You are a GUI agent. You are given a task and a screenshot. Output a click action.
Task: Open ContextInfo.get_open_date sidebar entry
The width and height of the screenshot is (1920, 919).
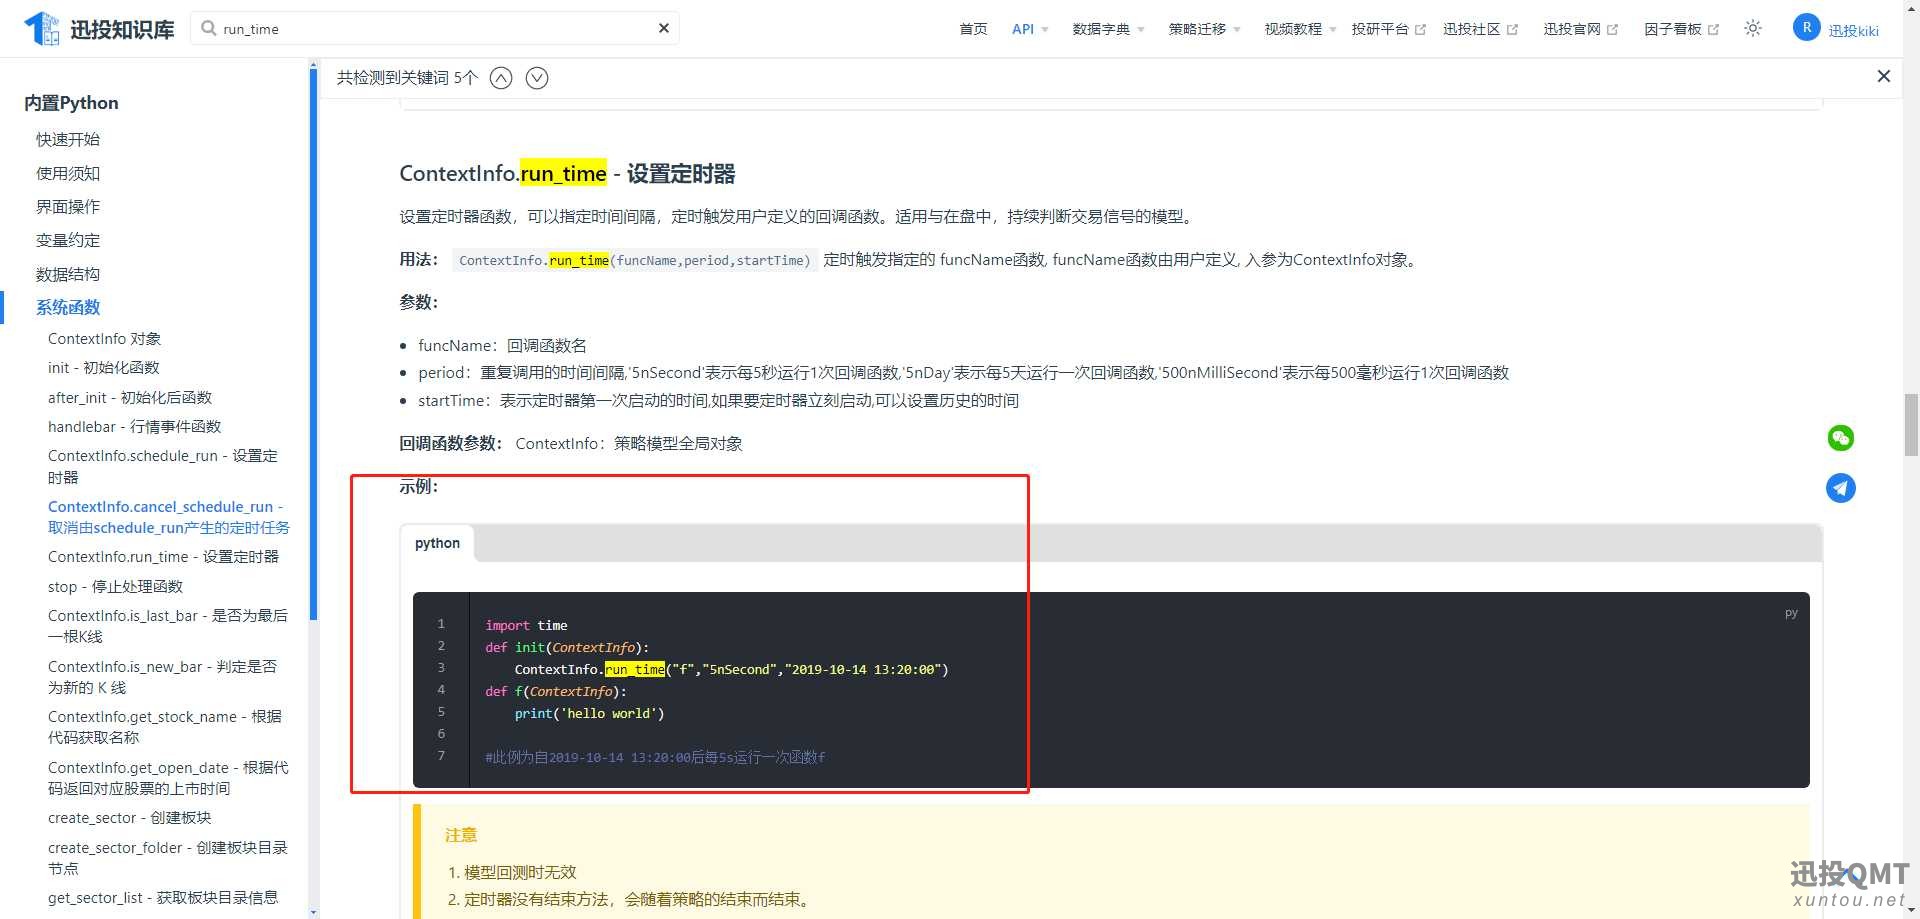[x=168, y=778]
